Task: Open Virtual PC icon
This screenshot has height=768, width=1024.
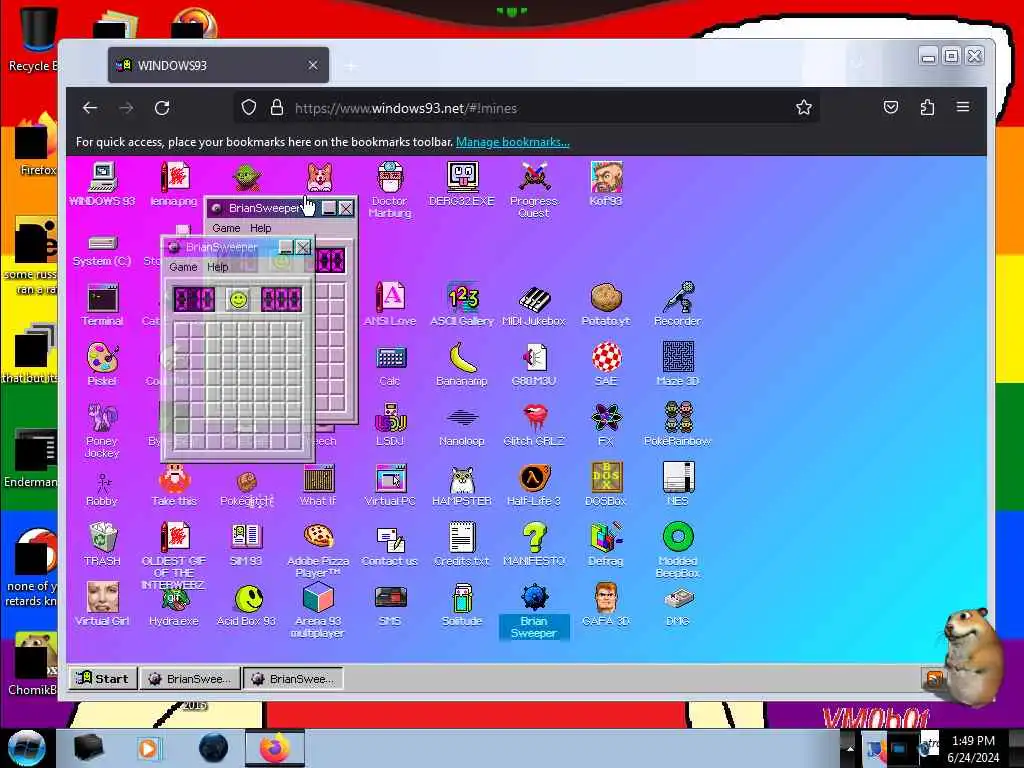Action: tap(390, 485)
